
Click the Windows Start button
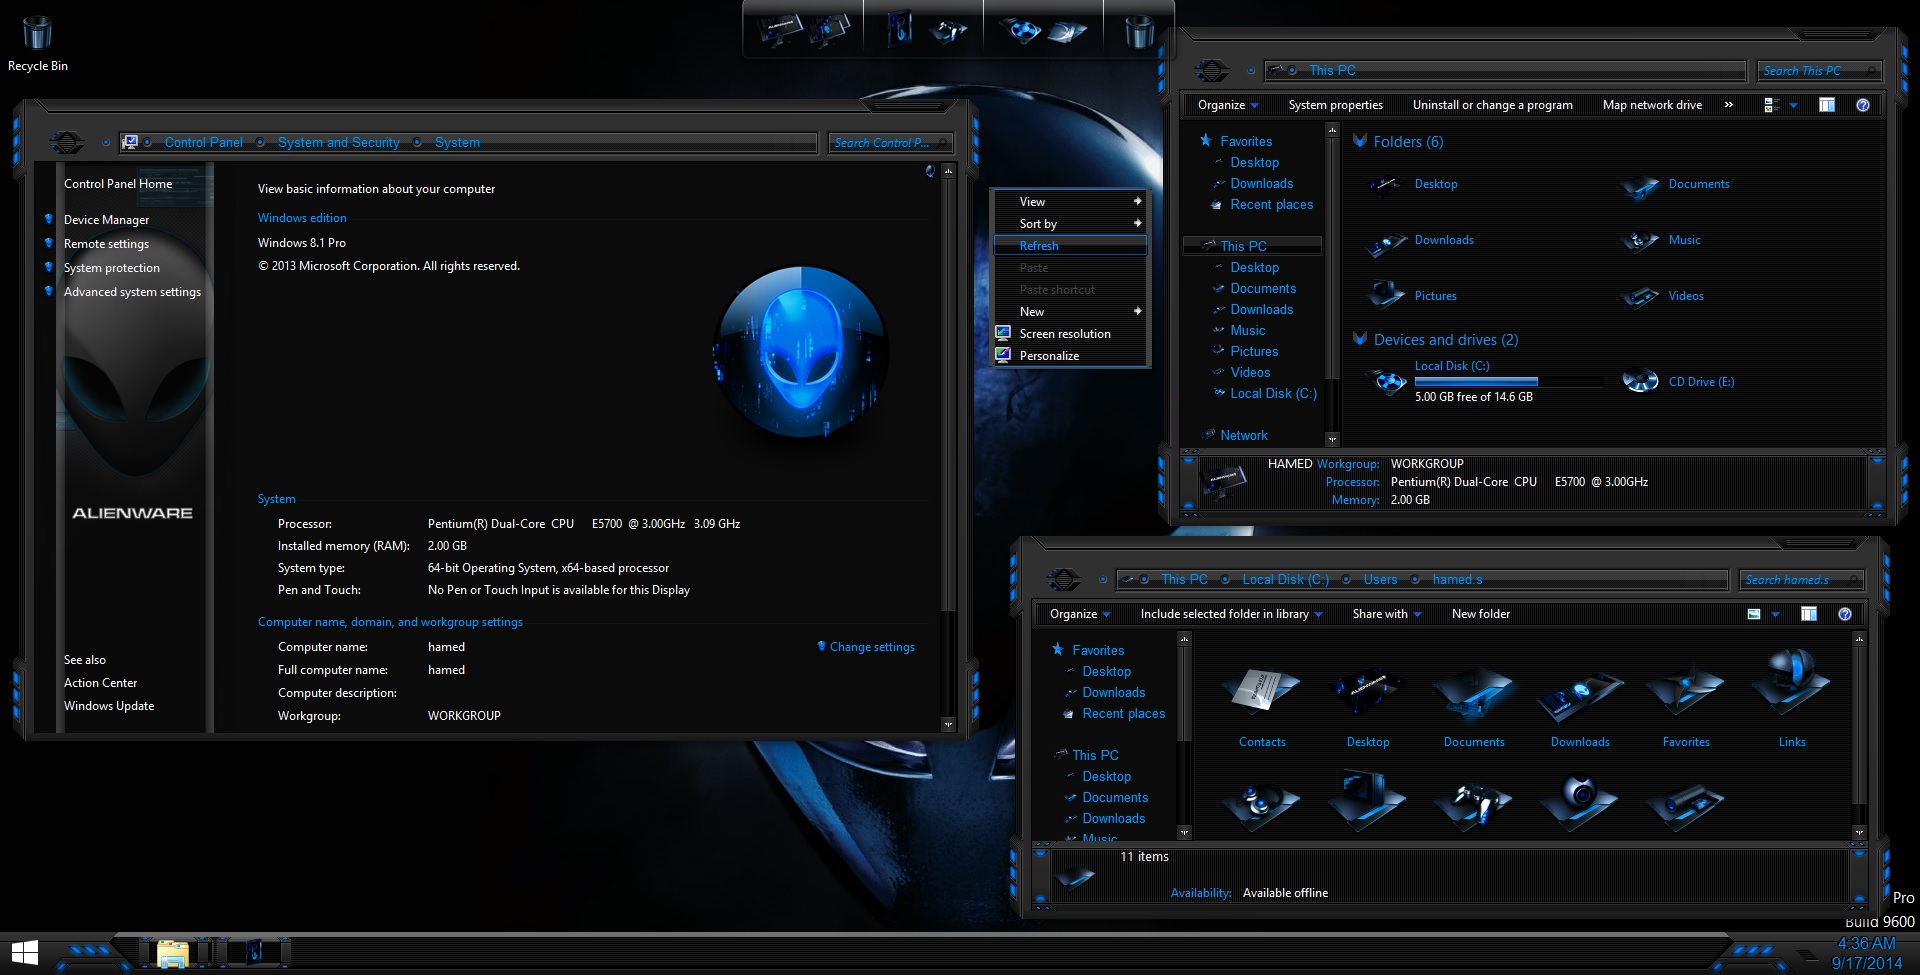pos(24,952)
